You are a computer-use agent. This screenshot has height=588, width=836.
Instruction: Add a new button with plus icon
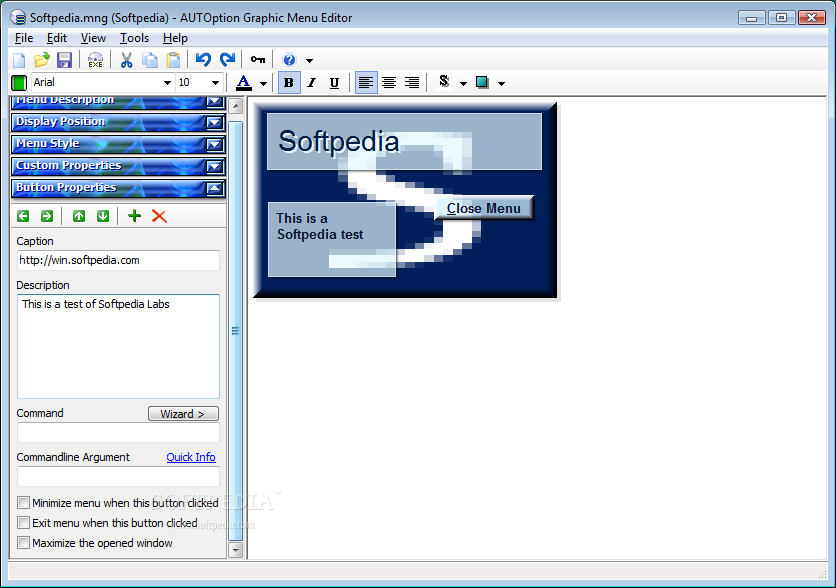click(134, 216)
